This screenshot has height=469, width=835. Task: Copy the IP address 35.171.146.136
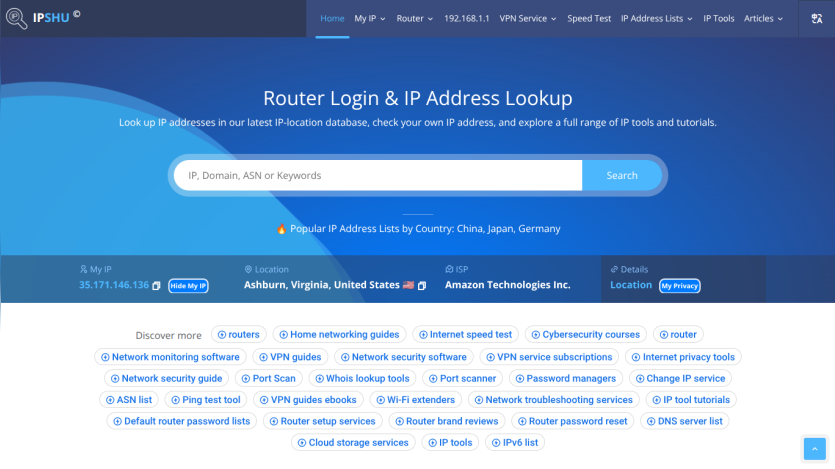click(x=156, y=286)
